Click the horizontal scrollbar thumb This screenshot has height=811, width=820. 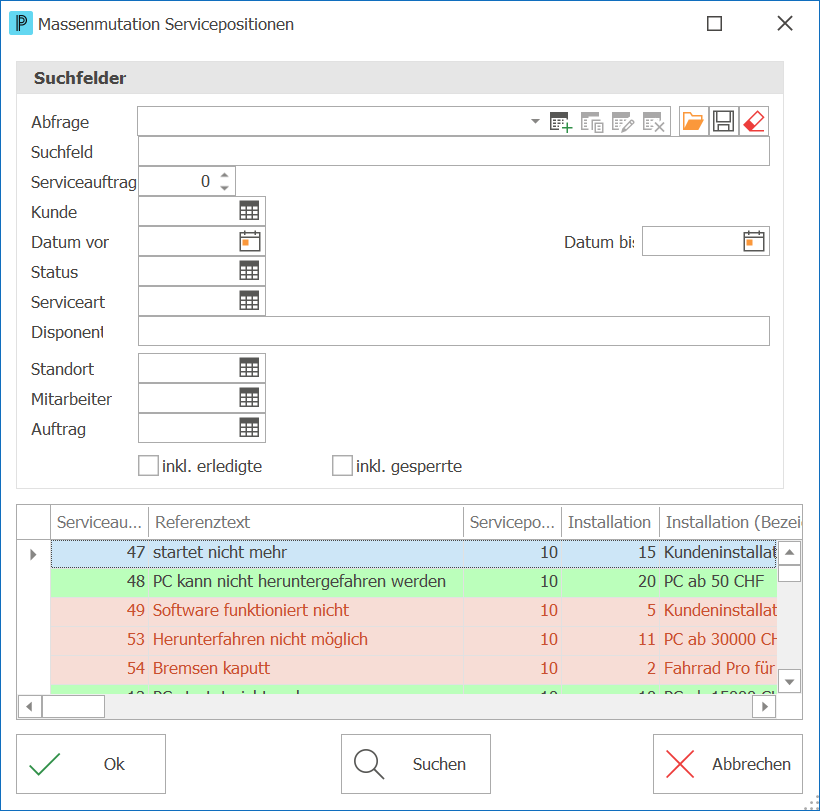coord(73,707)
